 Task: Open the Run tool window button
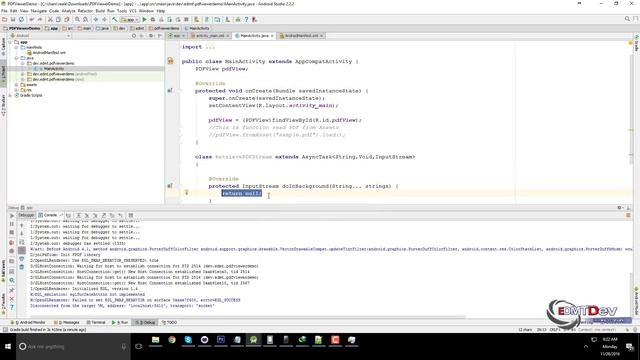120,322
